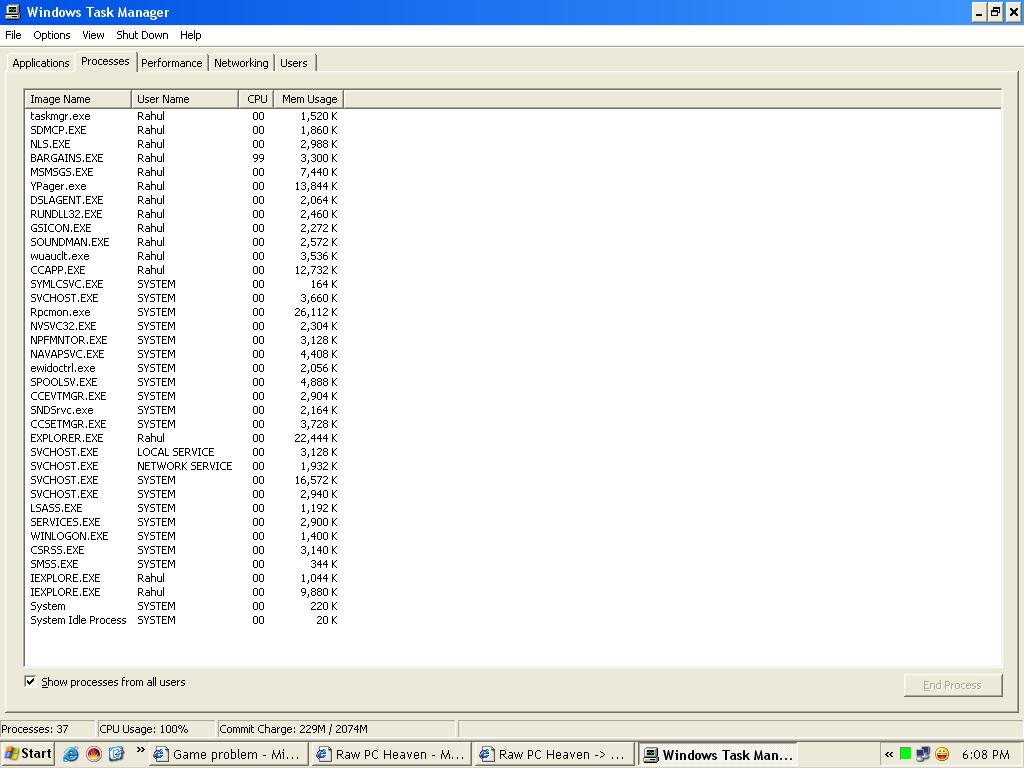Switch to the Networking tab
Viewport: 1024px width, 768px height.
pyautogui.click(x=241, y=63)
